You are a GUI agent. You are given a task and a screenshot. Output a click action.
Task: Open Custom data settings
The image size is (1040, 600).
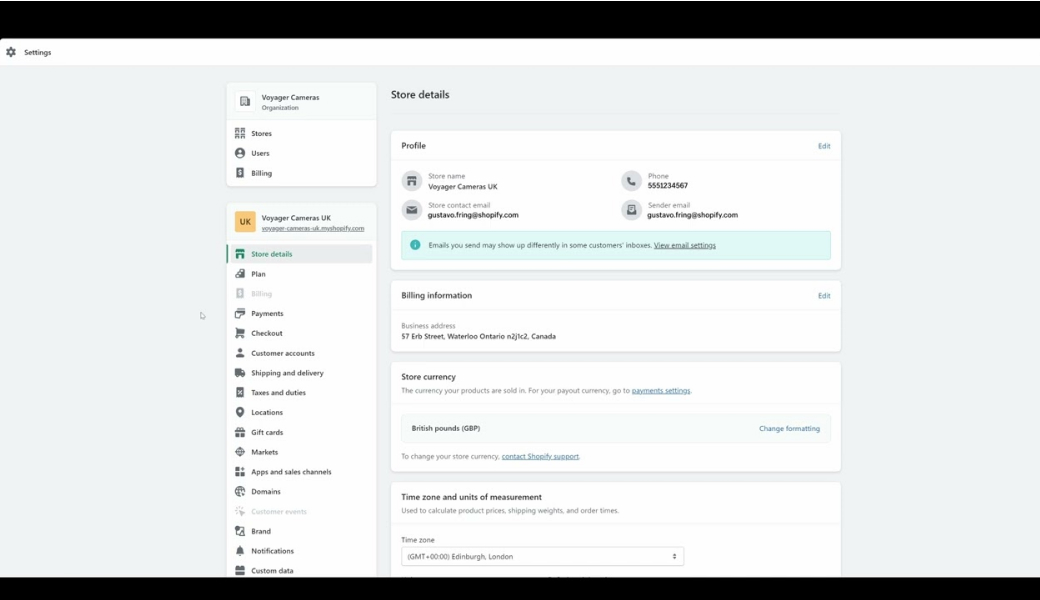tap(272, 571)
